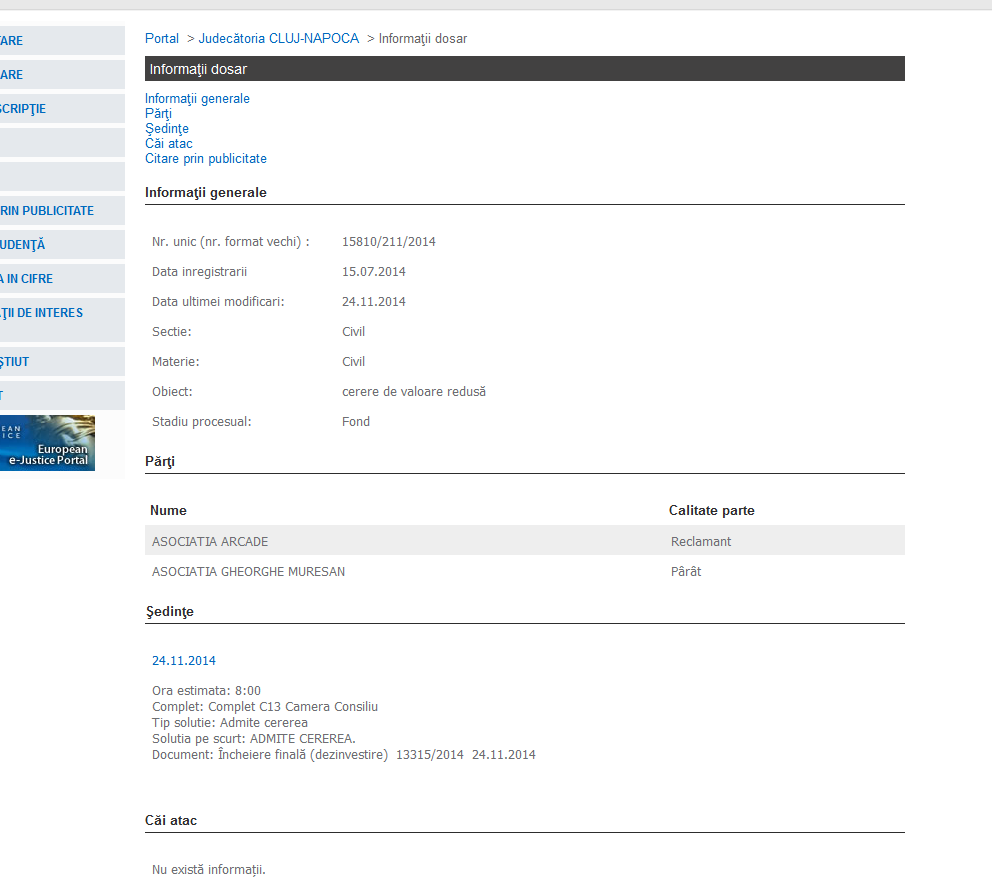Image resolution: width=992 pixels, height=887 pixels.
Task: Click the Portal breadcrumb link
Action: (x=162, y=39)
